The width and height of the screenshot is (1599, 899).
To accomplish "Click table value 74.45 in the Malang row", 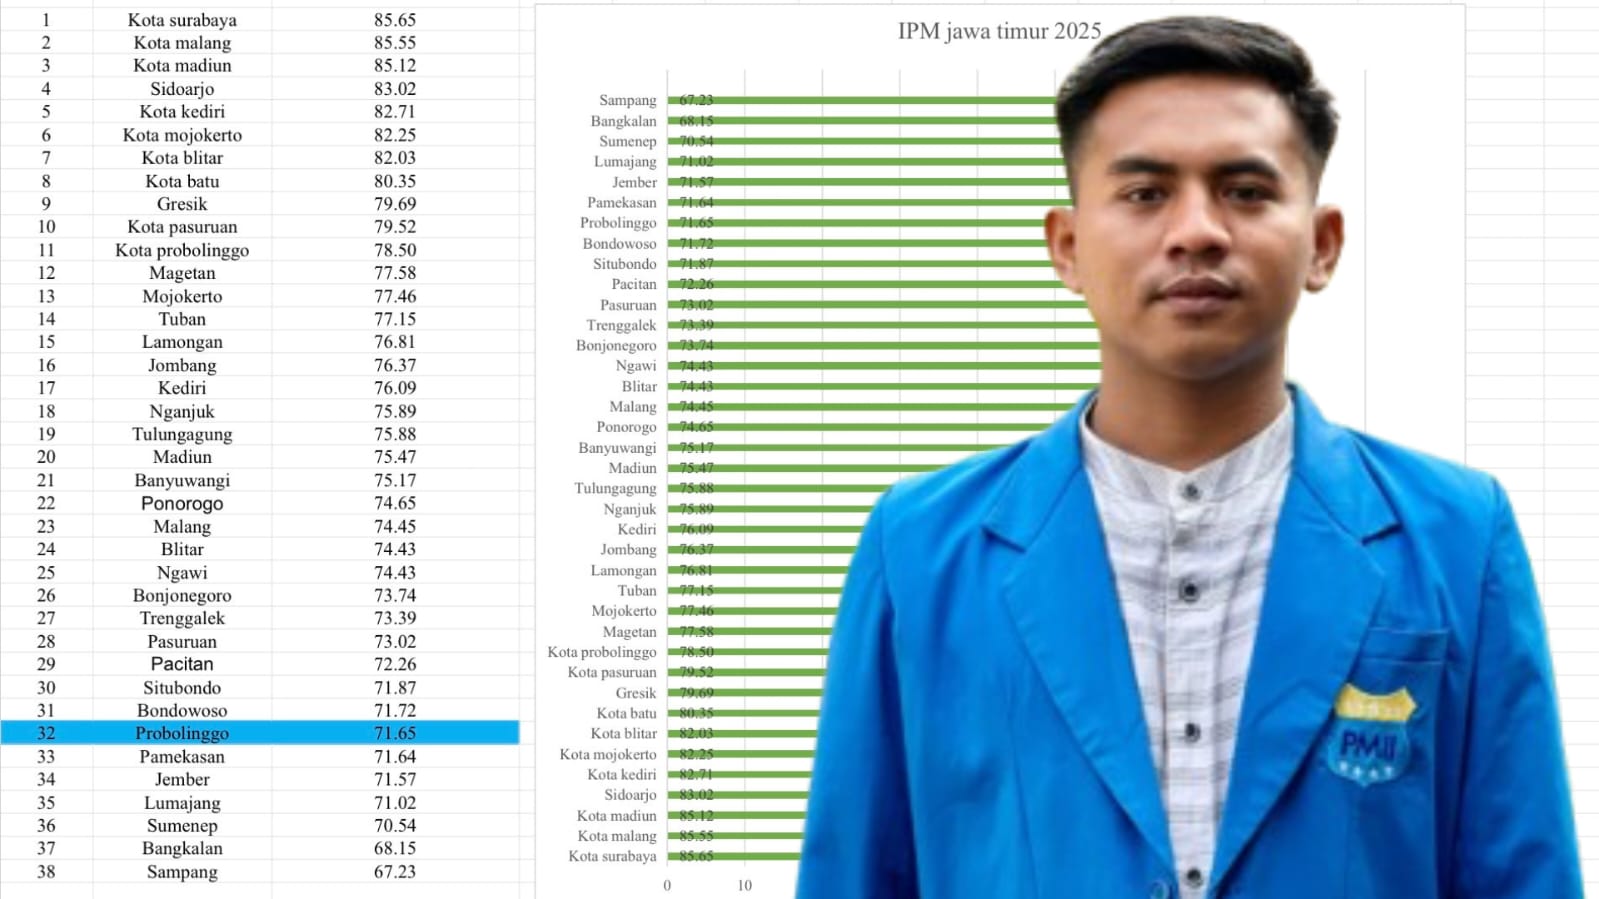I will pos(395,526).
